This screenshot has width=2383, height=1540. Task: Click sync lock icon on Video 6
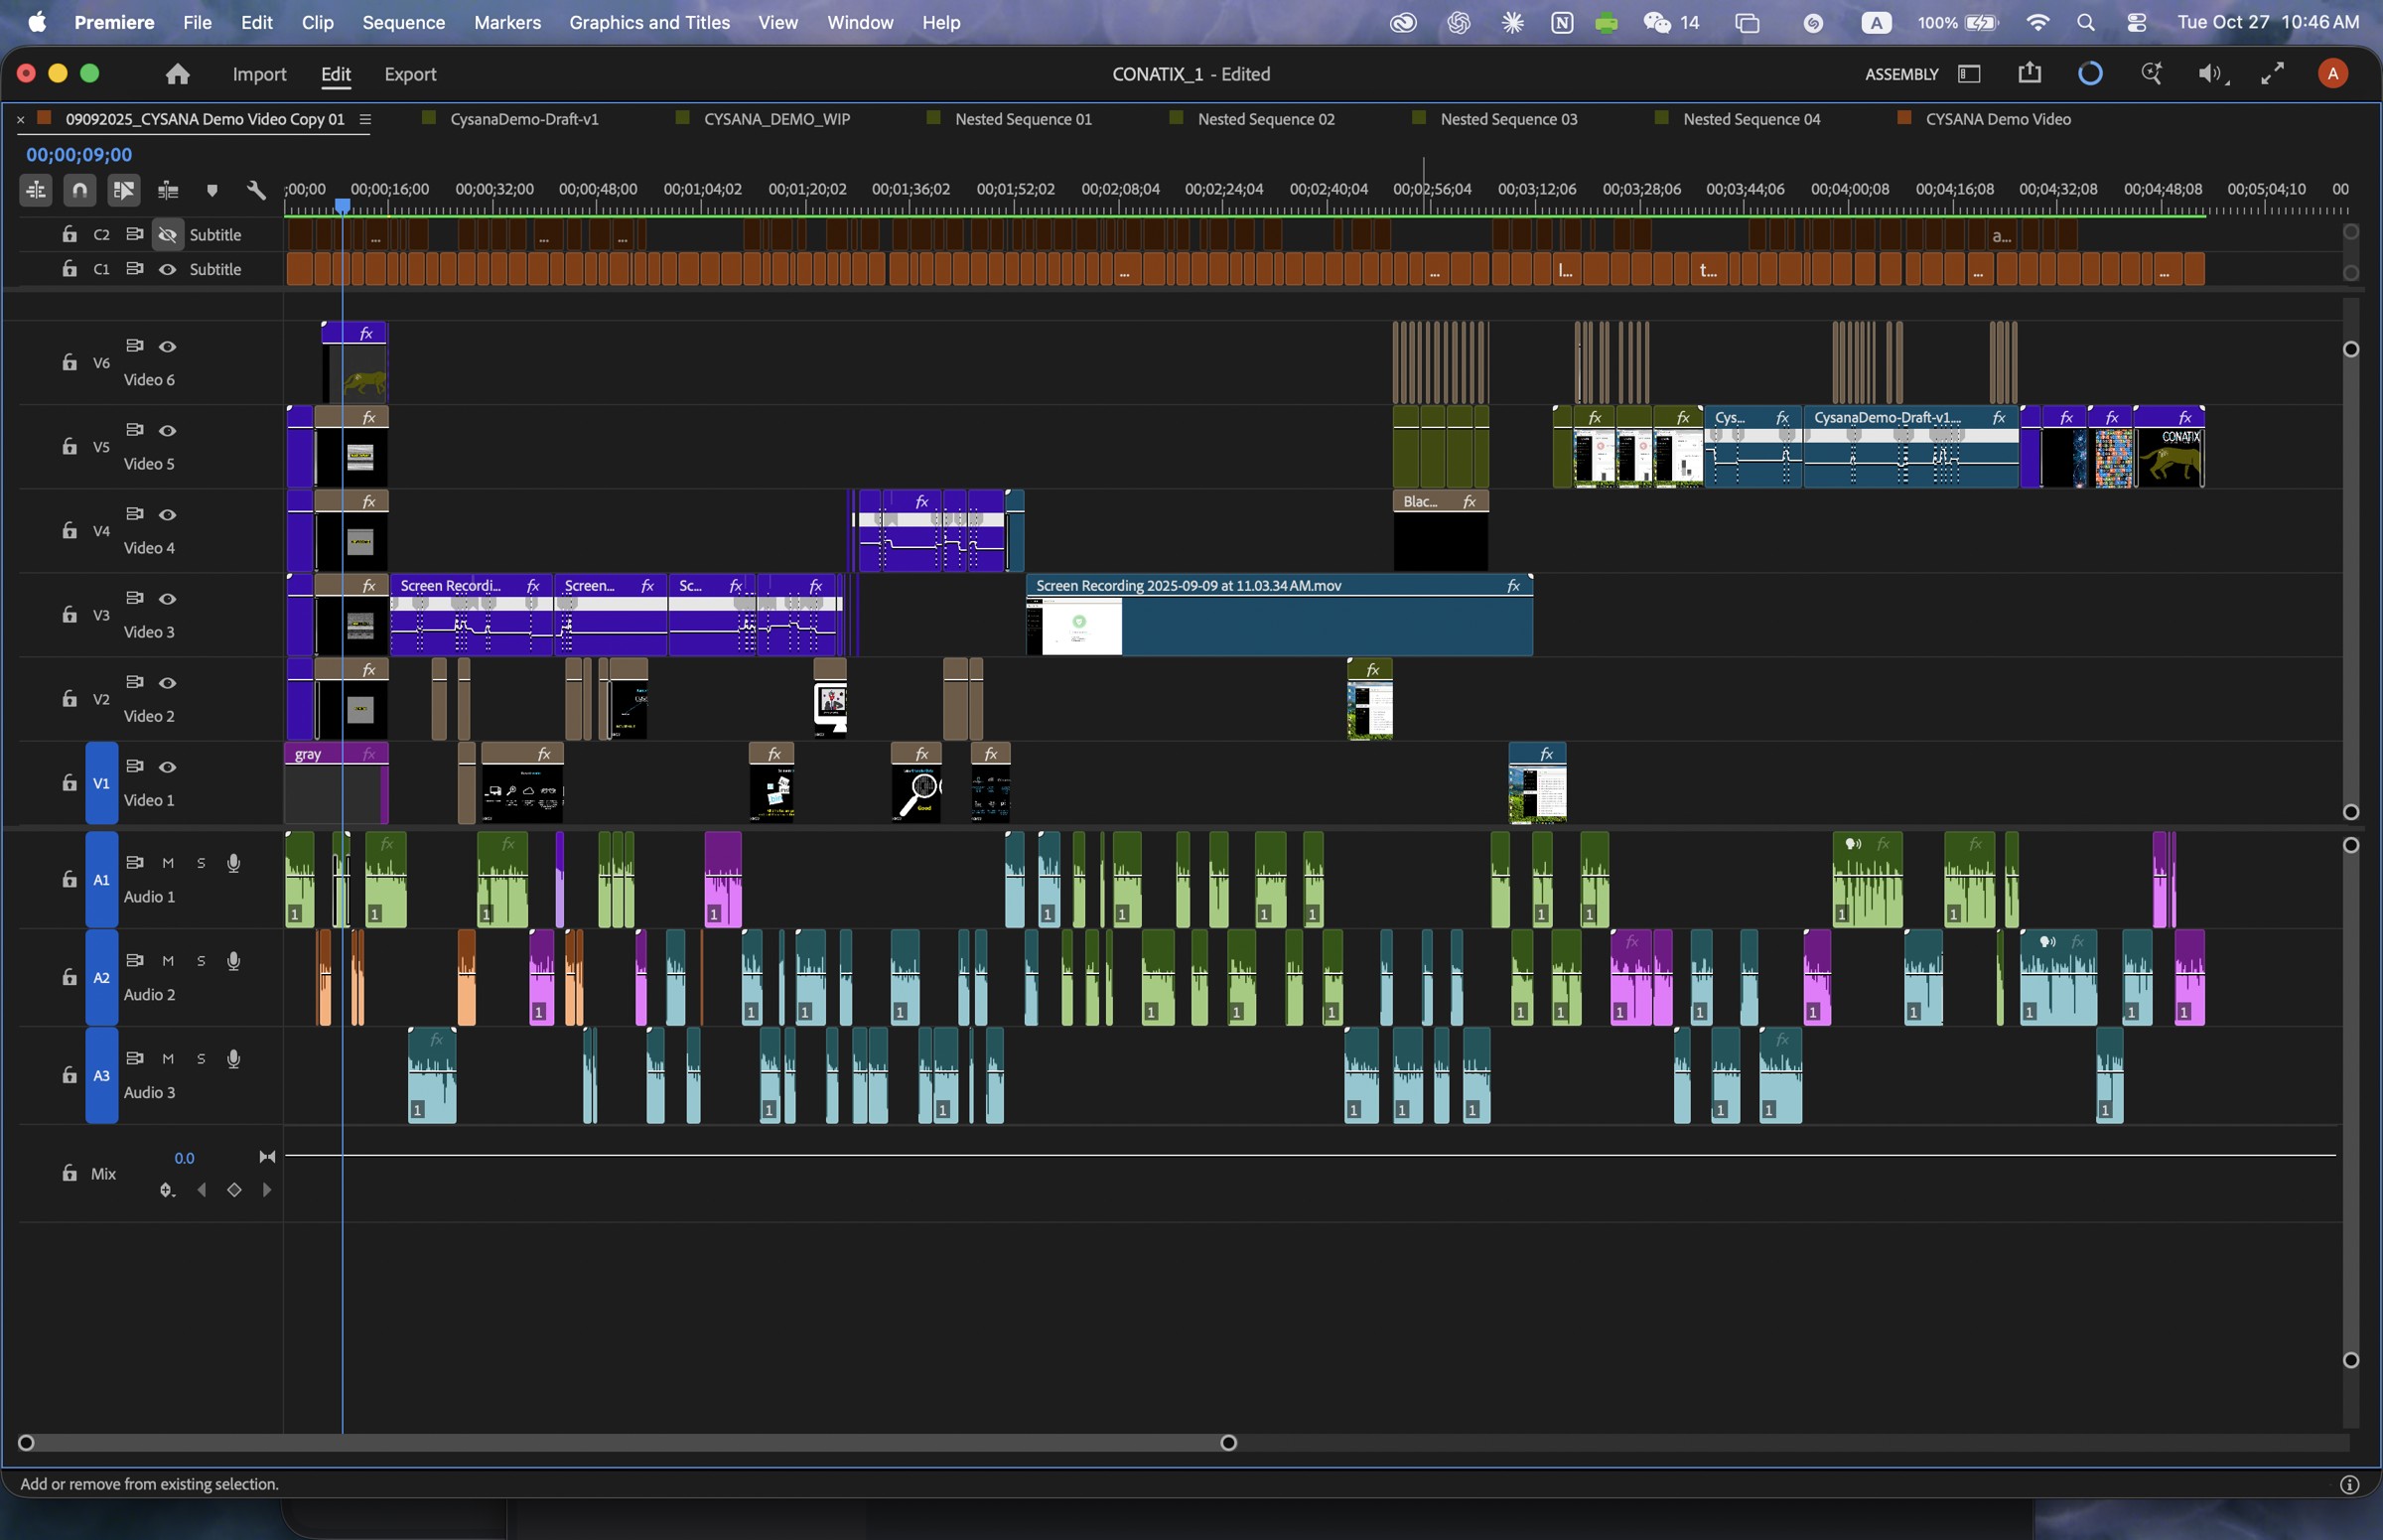point(134,345)
